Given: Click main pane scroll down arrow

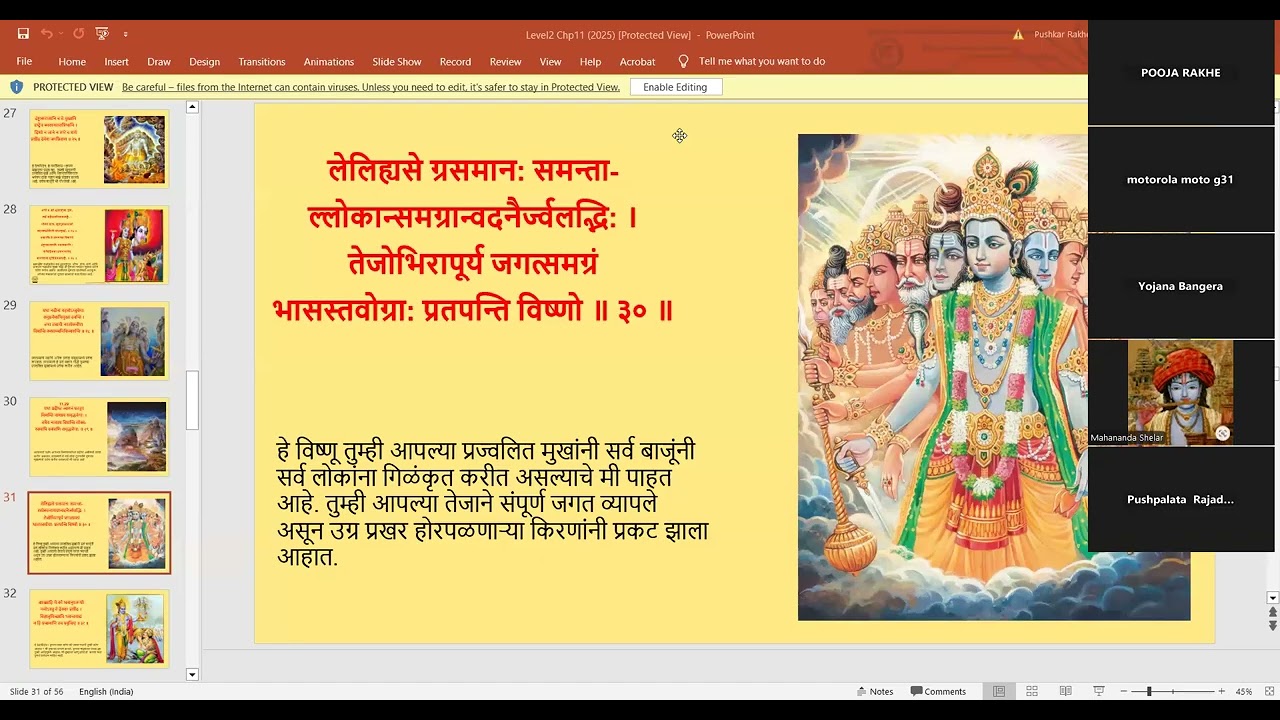Looking at the screenshot, I should pos(1273,598).
